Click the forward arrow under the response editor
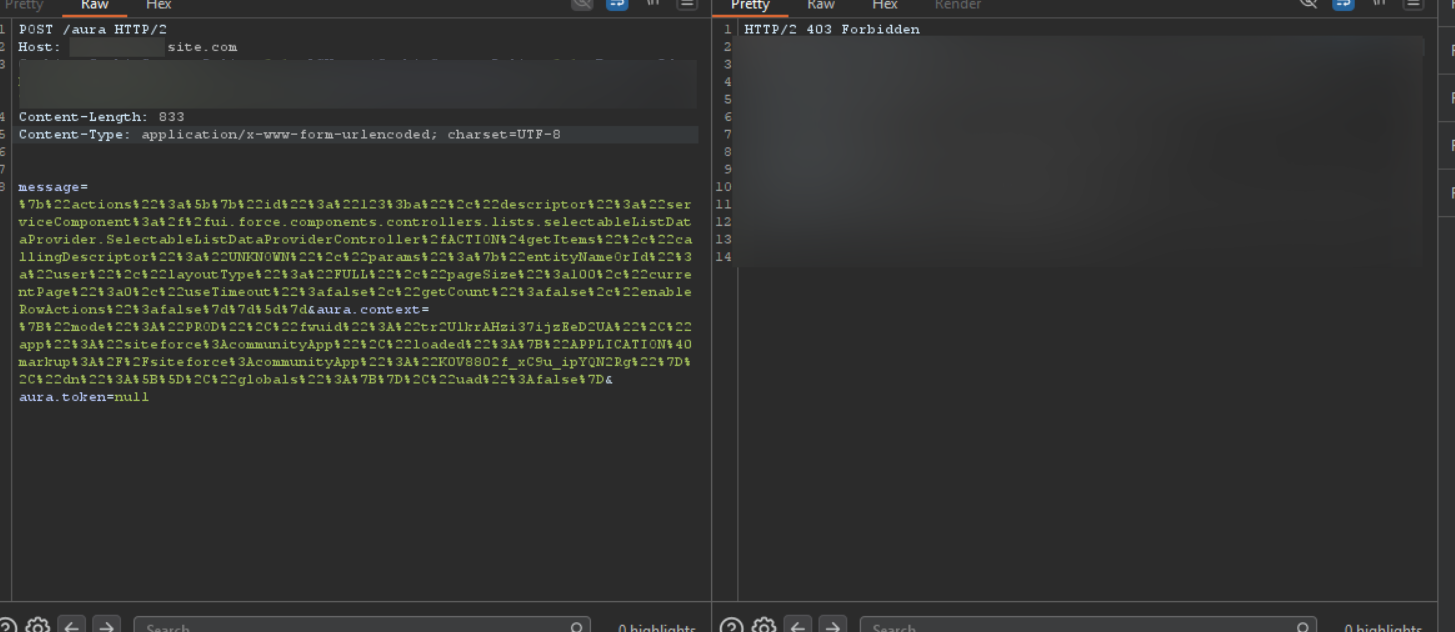This screenshot has width=1455, height=632. pos(833,626)
